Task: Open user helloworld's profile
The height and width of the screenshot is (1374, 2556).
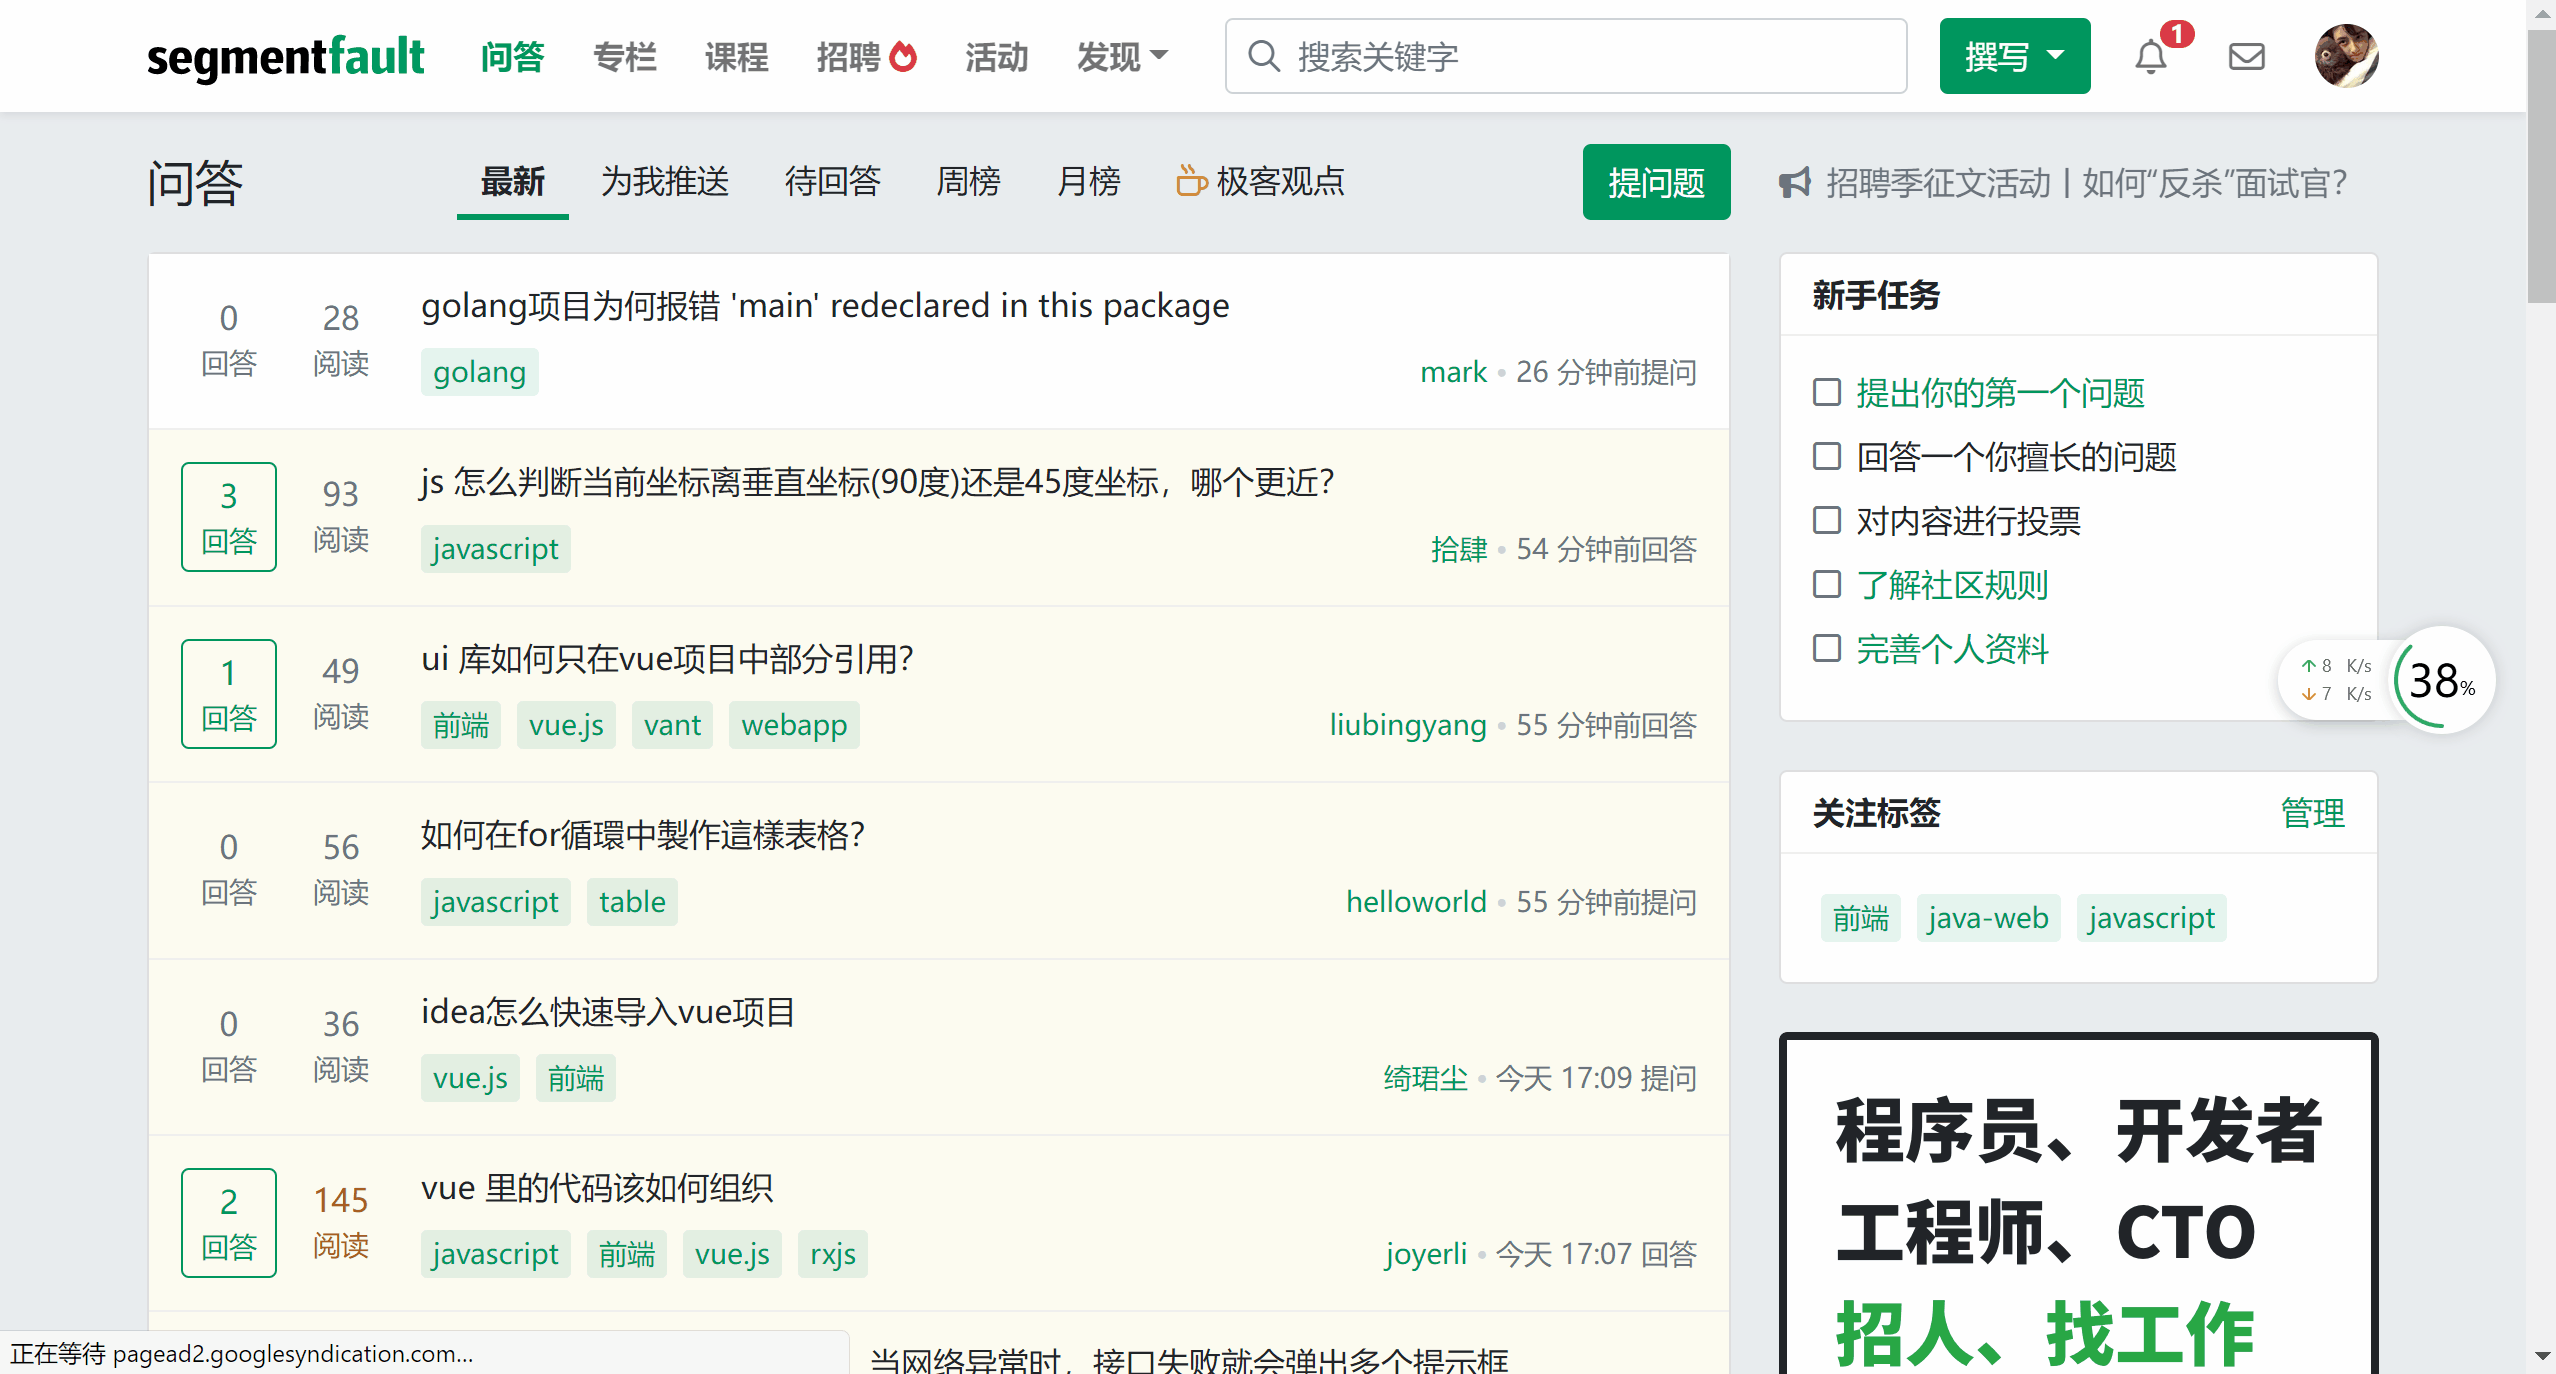Action: (1416, 902)
